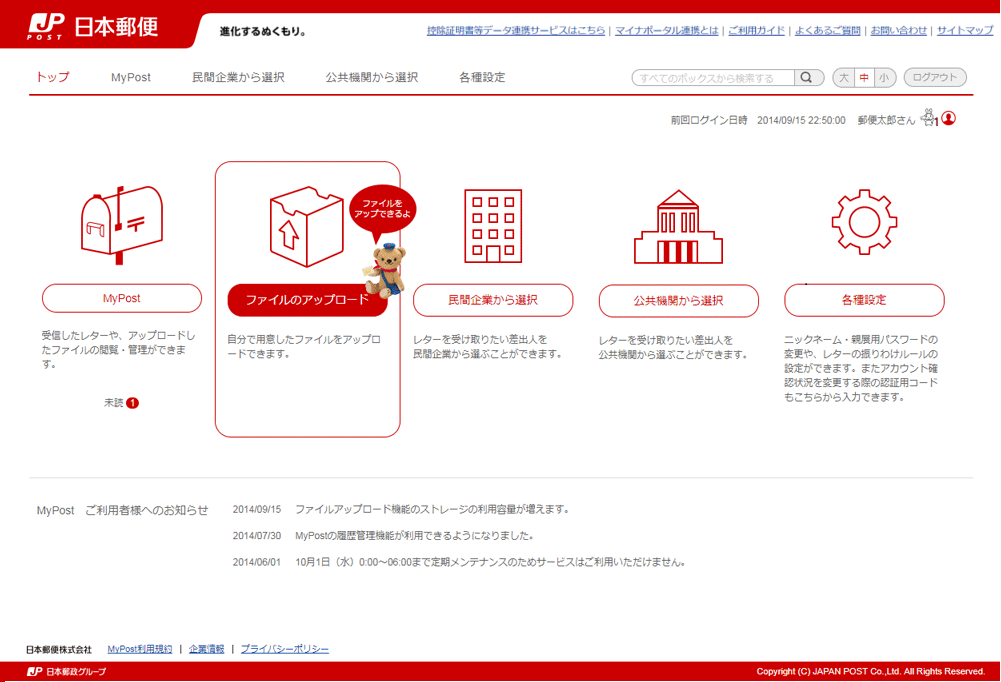Viewport: 1001px width, 682px height.
Task: Click the ログアウト button
Action: [x=935, y=77]
